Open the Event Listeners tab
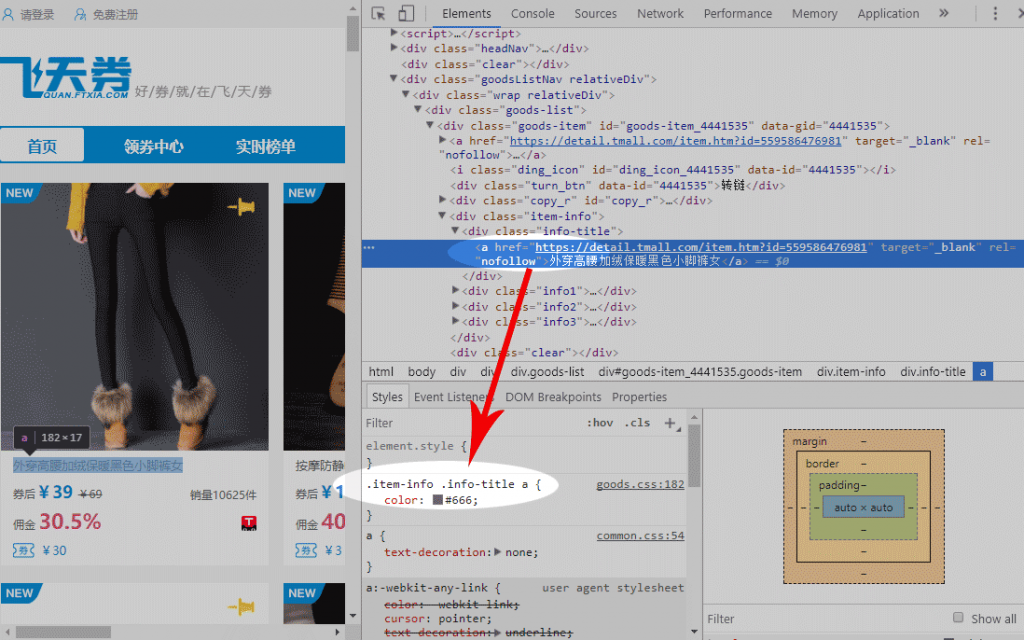1024x640 pixels. coord(454,397)
